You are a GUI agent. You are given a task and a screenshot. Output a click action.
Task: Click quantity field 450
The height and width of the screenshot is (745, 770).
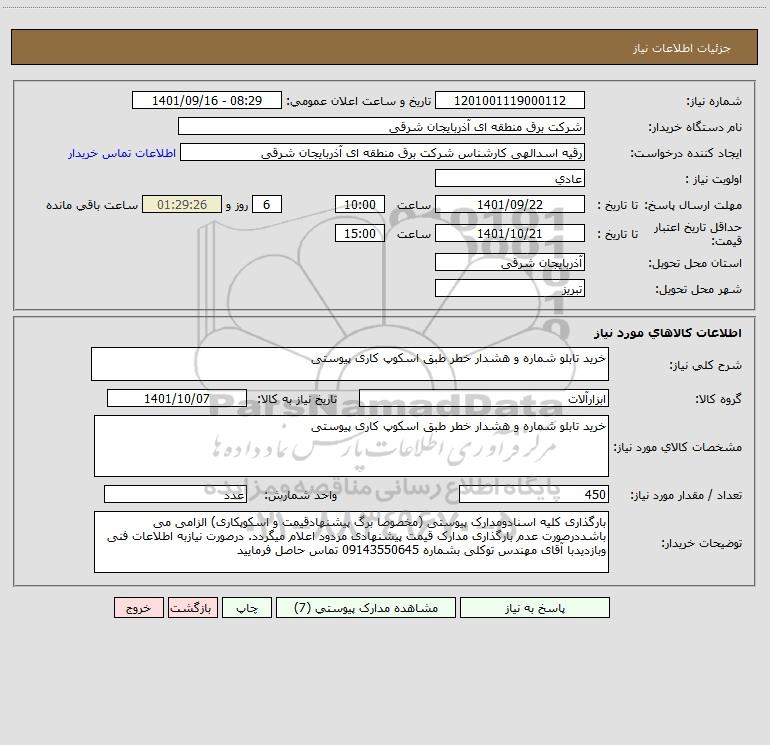point(534,495)
